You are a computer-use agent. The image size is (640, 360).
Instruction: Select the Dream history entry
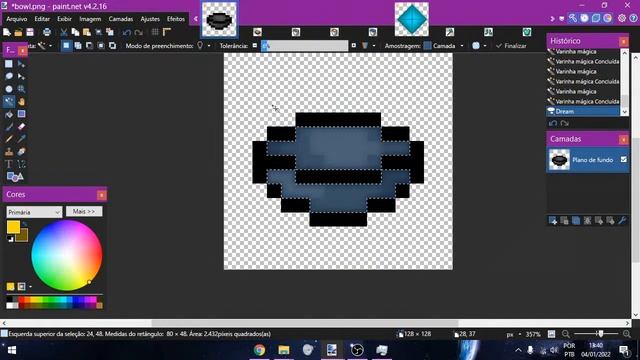[x=583, y=111]
